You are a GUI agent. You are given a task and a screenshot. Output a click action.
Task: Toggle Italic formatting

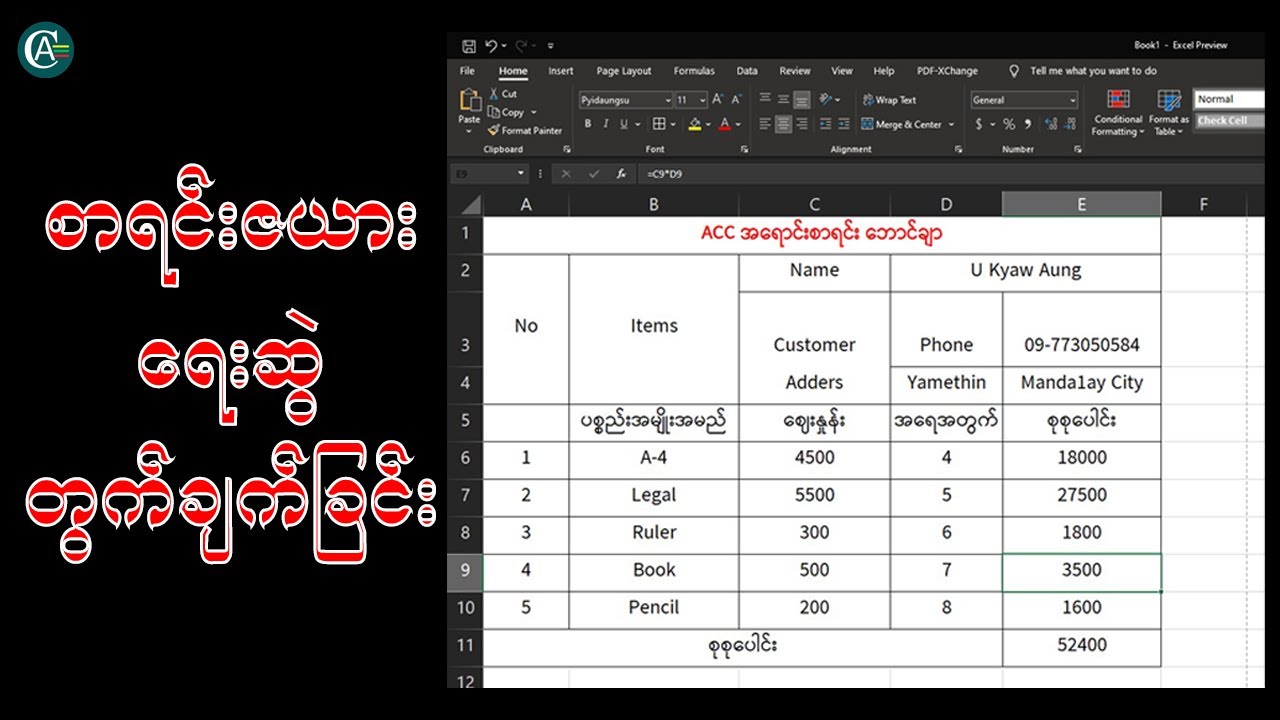pyautogui.click(x=605, y=124)
